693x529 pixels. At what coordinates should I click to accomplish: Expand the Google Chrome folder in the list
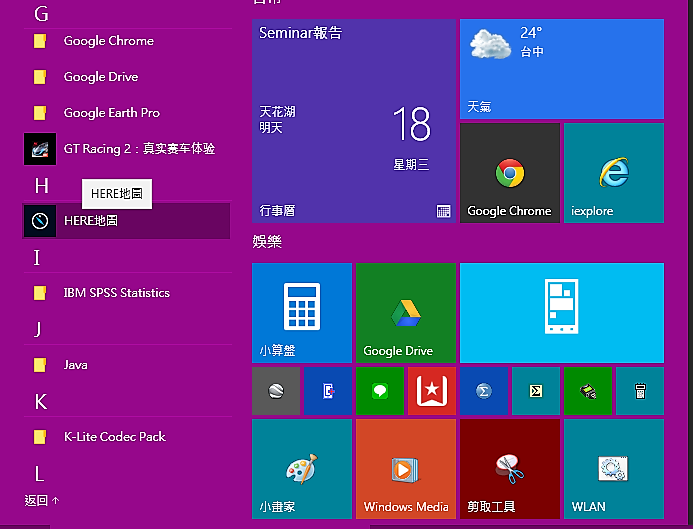126,41
